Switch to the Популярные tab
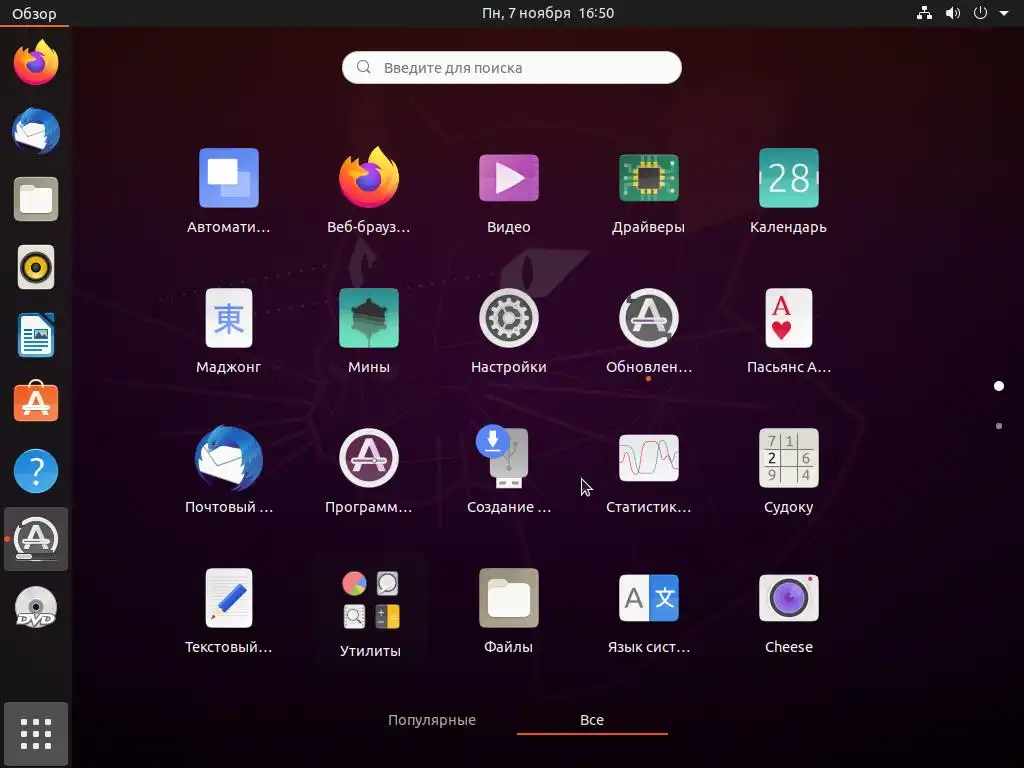 pyautogui.click(x=432, y=720)
